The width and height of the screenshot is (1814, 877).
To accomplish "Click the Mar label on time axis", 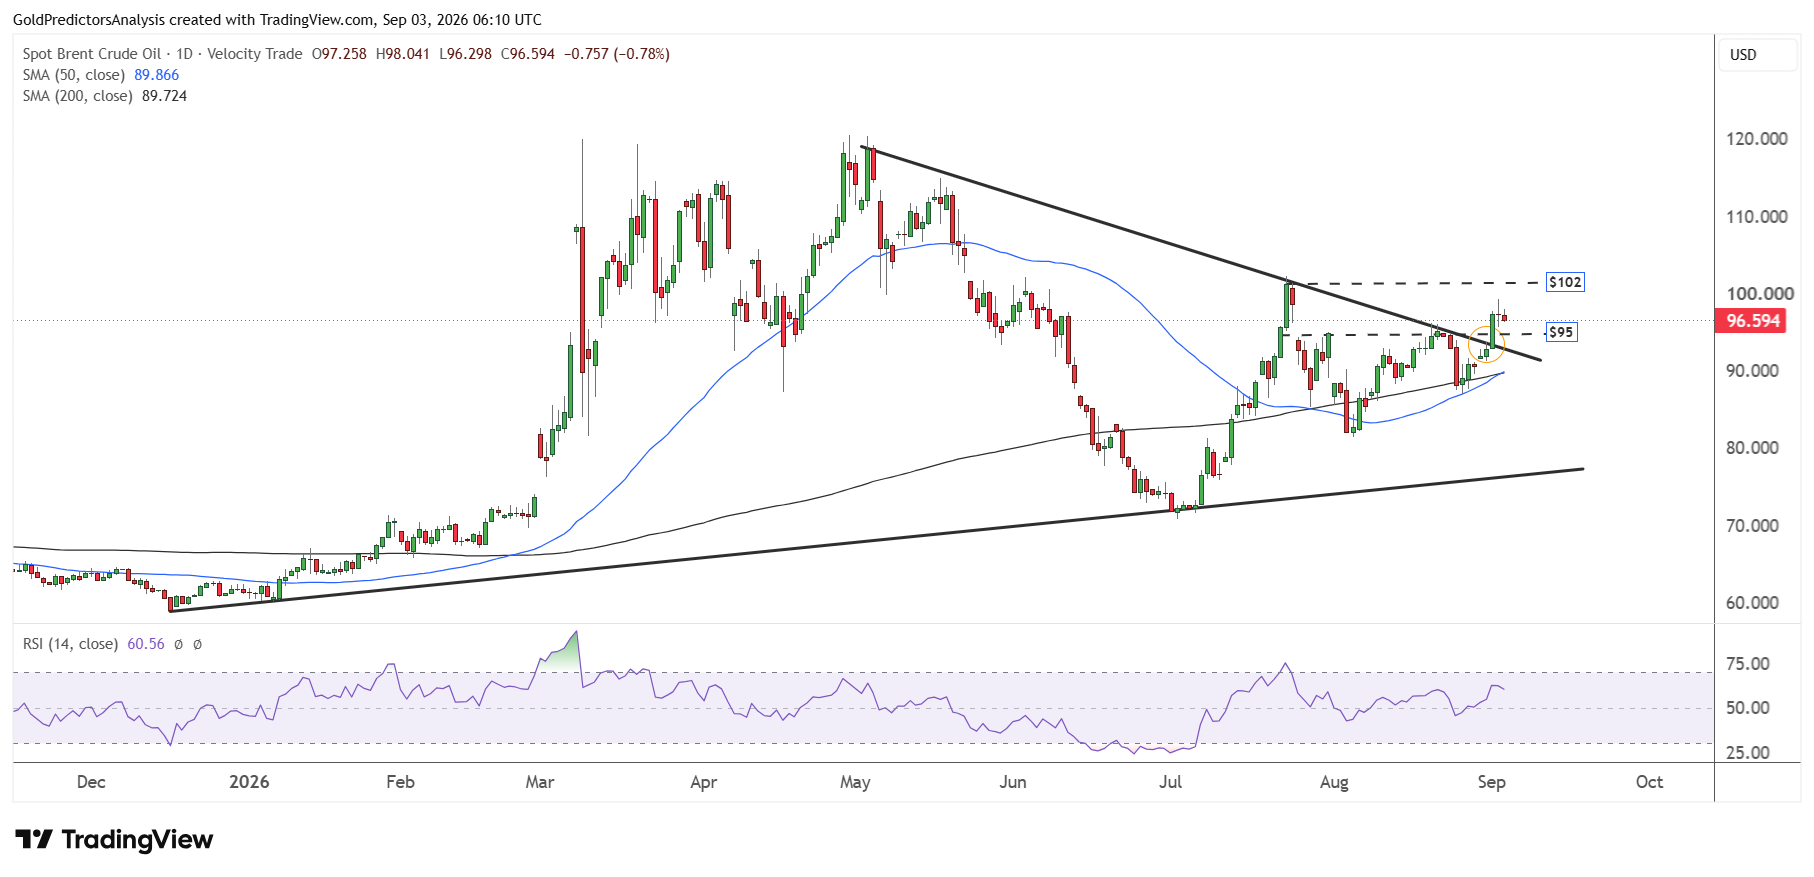I will pyautogui.click(x=540, y=782).
